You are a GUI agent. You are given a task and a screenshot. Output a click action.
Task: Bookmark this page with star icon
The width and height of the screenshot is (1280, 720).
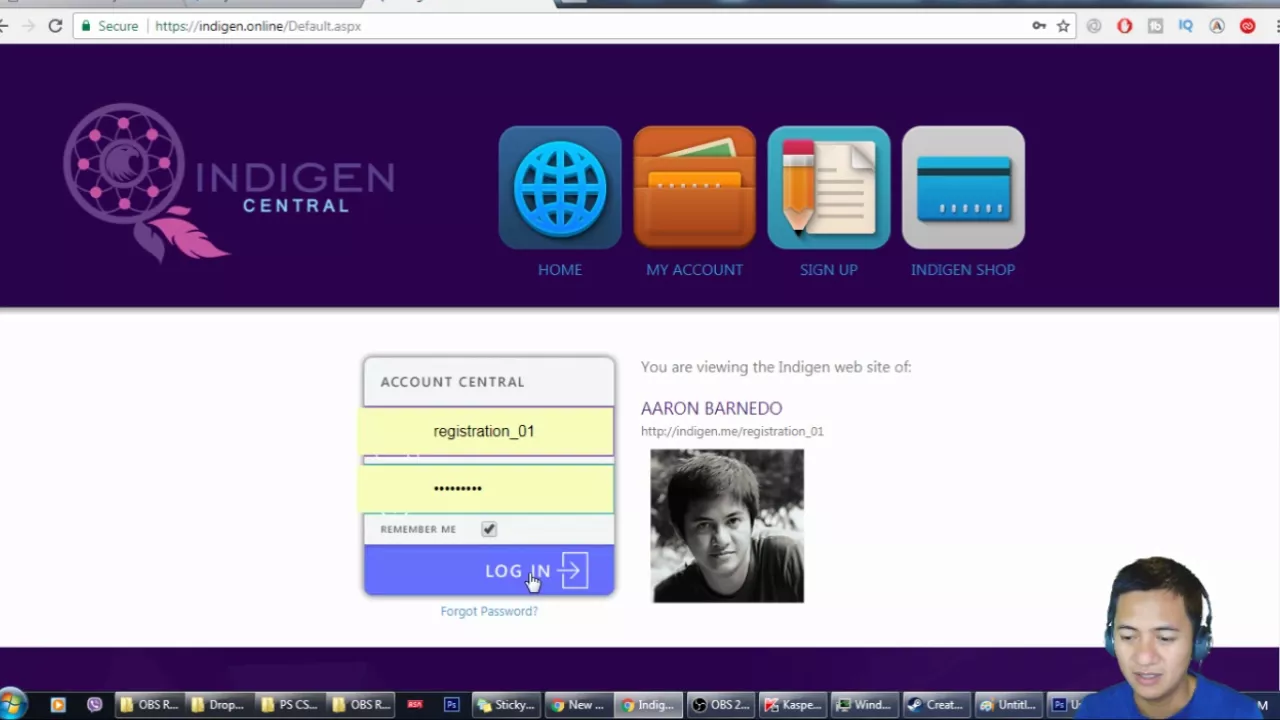1063,26
